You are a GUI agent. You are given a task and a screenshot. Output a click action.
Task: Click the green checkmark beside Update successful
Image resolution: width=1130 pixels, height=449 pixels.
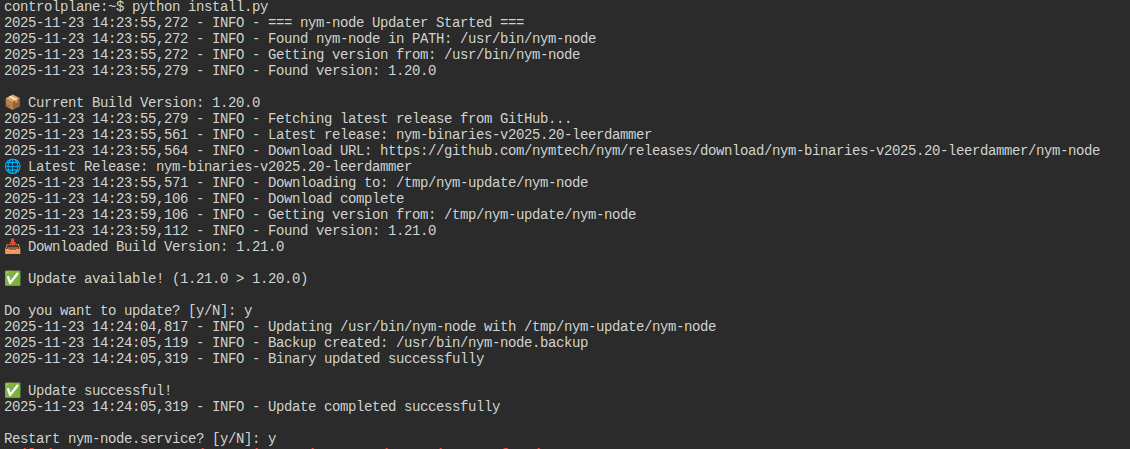pyautogui.click(x=12, y=390)
